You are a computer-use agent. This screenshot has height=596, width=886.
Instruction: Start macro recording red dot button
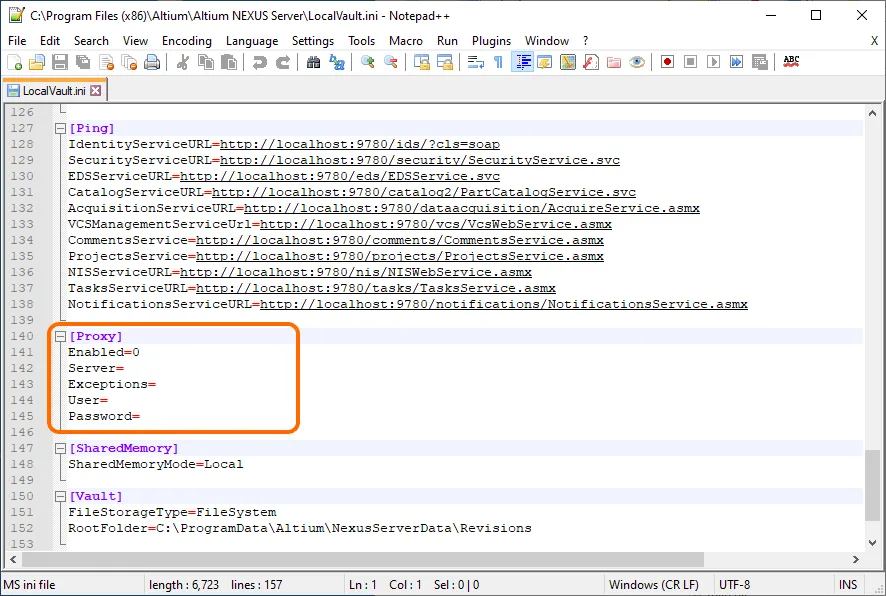point(667,62)
